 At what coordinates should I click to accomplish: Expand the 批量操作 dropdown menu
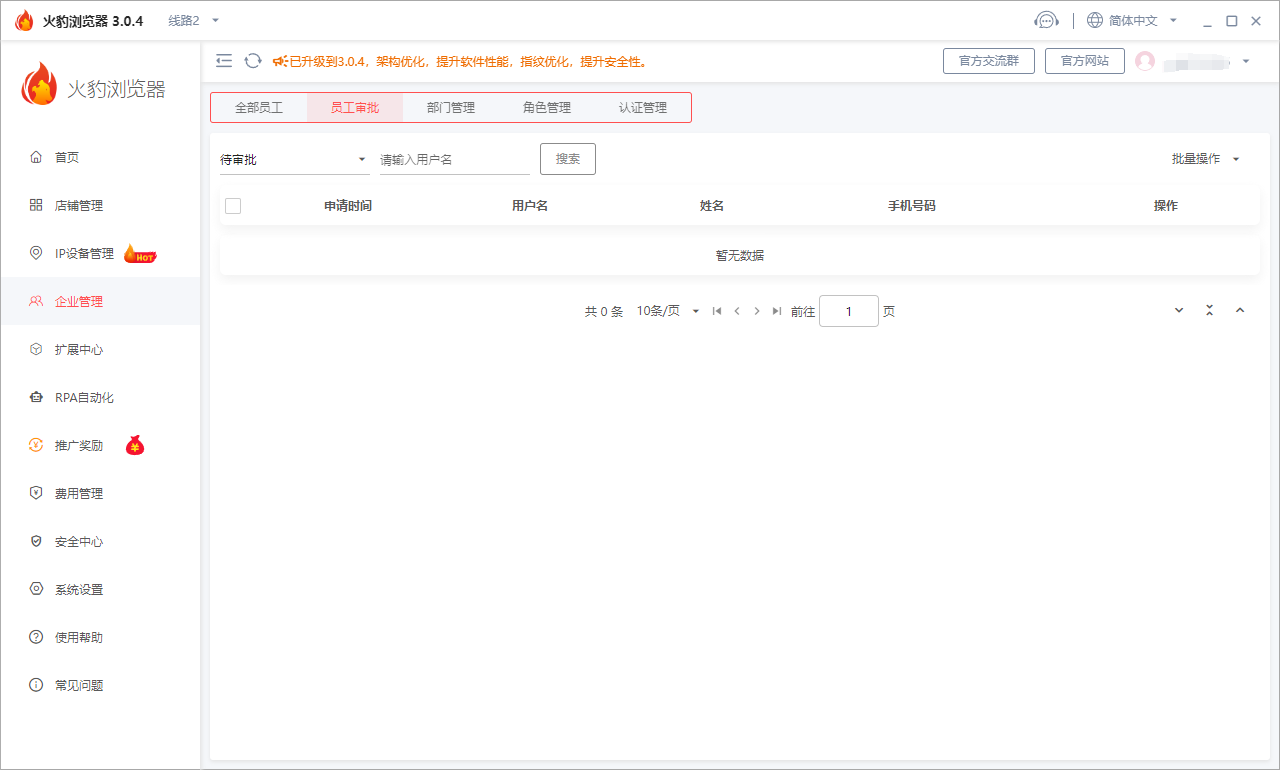click(1204, 158)
